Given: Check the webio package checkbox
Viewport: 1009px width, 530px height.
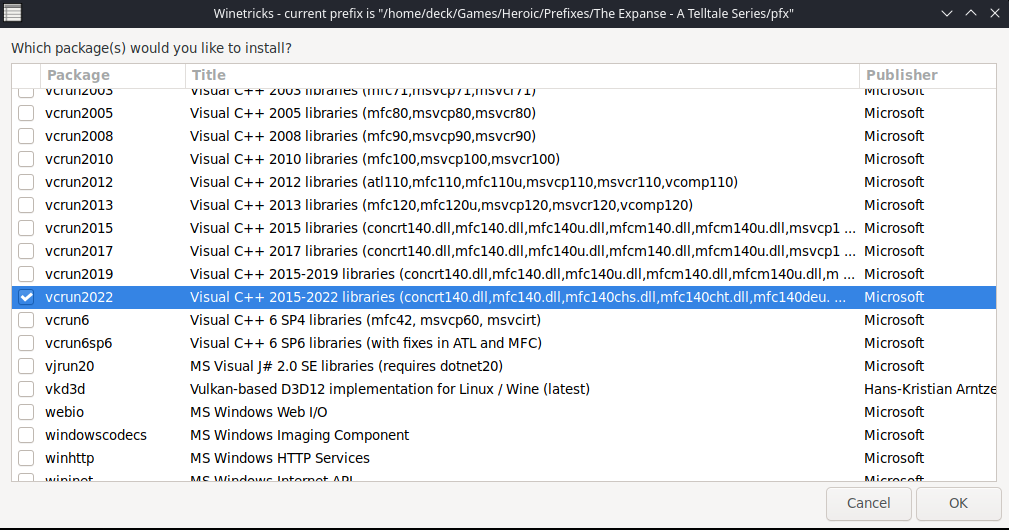Looking at the screenshot, I should click(x=26, y=412).
